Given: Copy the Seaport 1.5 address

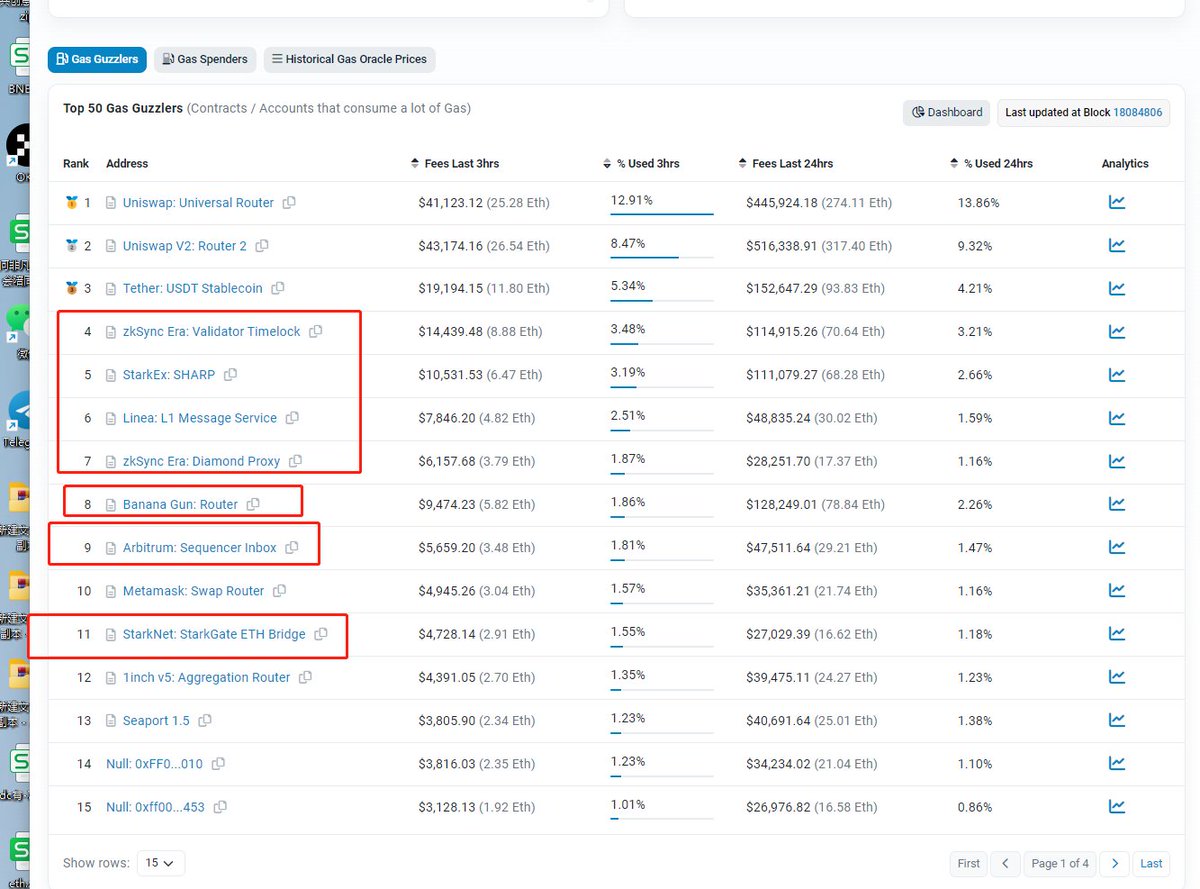Looking at the screenshot, I should (x=205, y=721).
